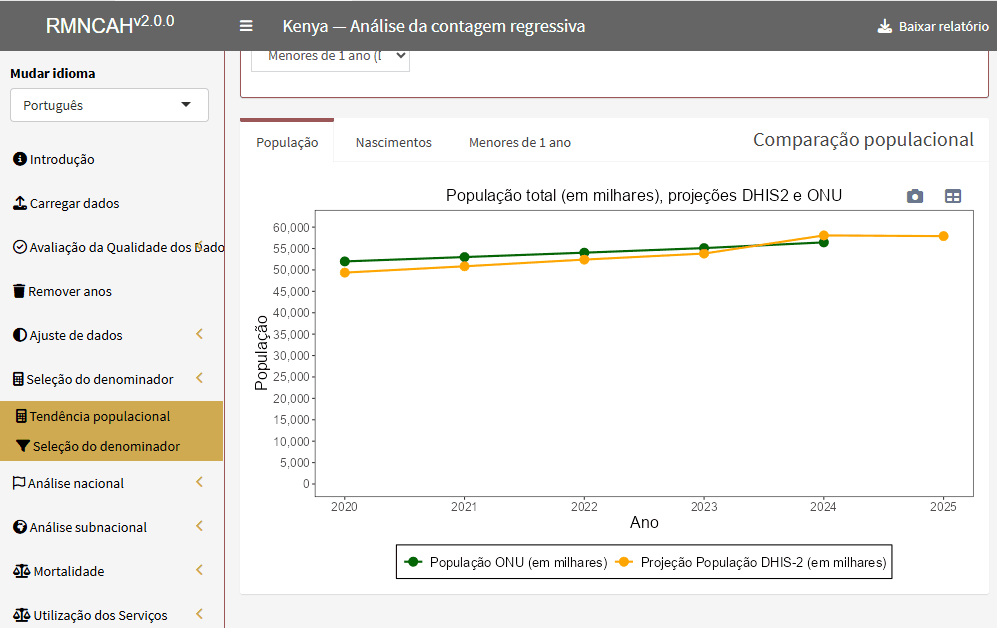Click the Utilização dos Serviços scale icon
The image size is (997, 628).
click(x=22, y=615)
